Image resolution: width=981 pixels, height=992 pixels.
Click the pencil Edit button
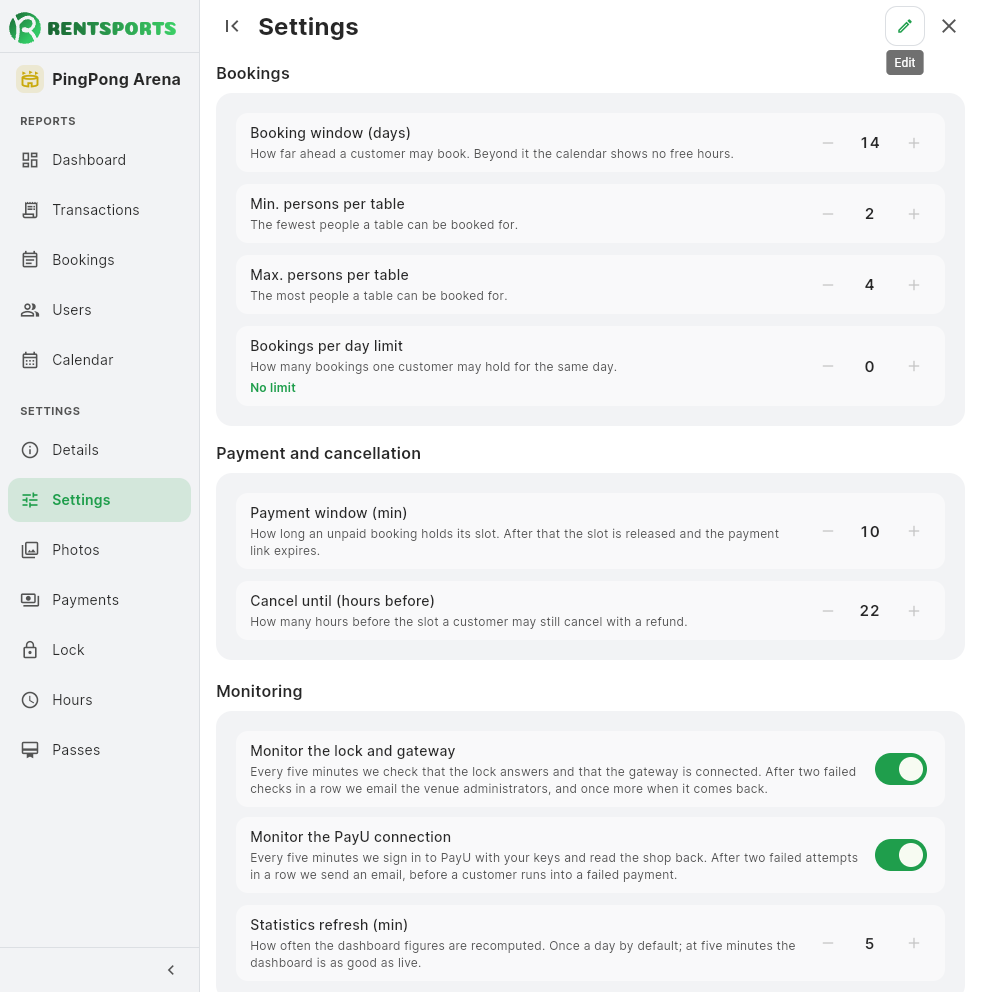pos(904,26)
